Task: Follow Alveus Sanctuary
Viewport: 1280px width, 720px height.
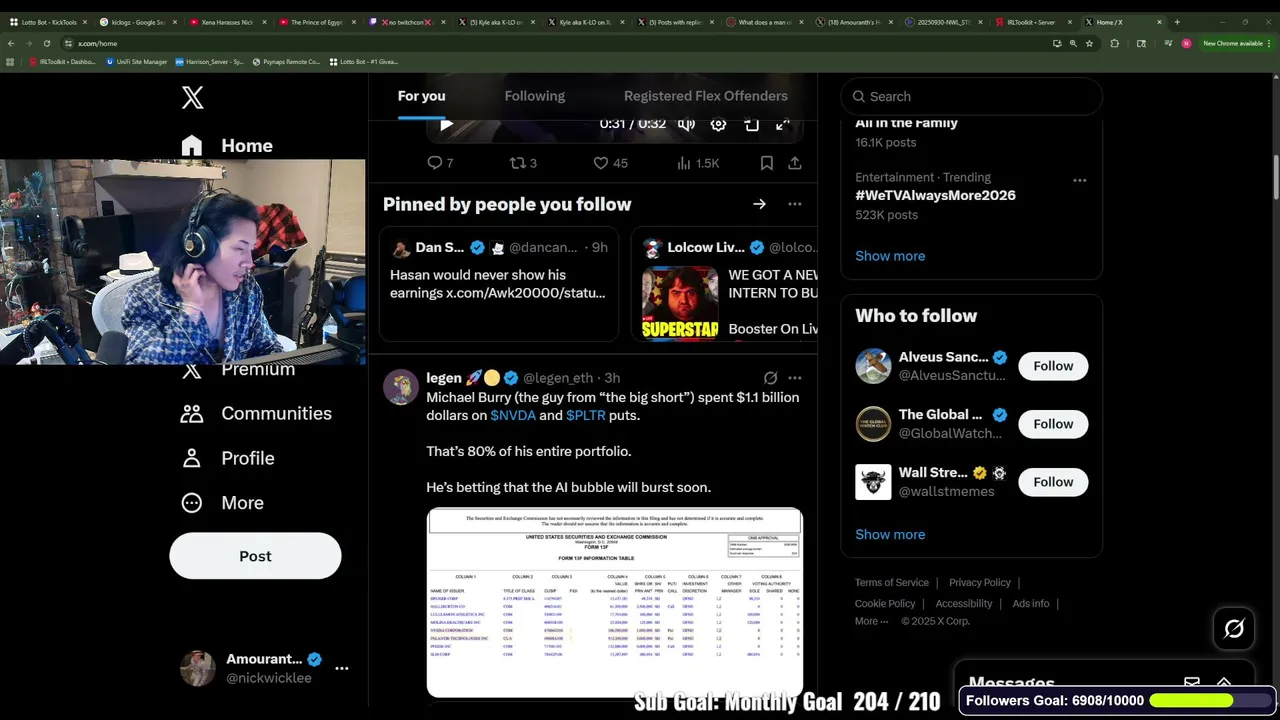Action: [x=1053, y=366]
